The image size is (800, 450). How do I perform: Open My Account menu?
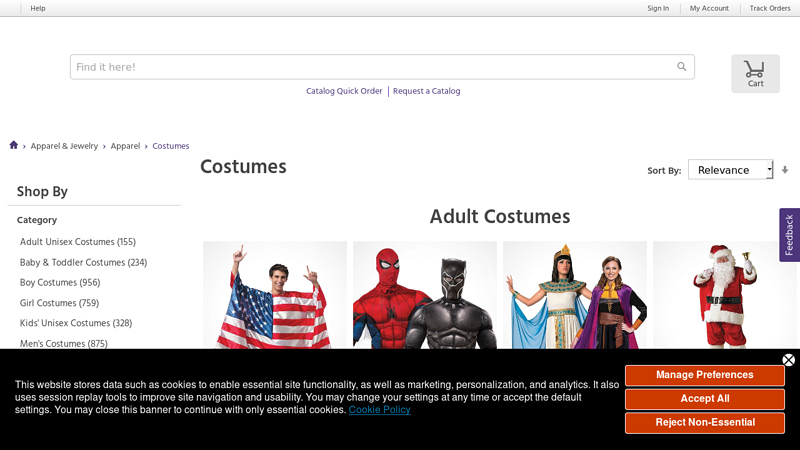(x=709, y=8)
